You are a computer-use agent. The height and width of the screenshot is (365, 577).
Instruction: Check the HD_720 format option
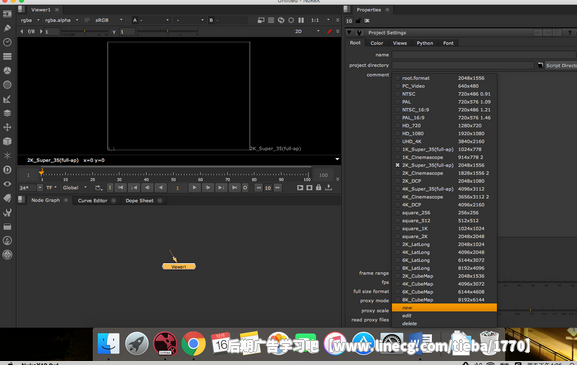click(398, 125)
